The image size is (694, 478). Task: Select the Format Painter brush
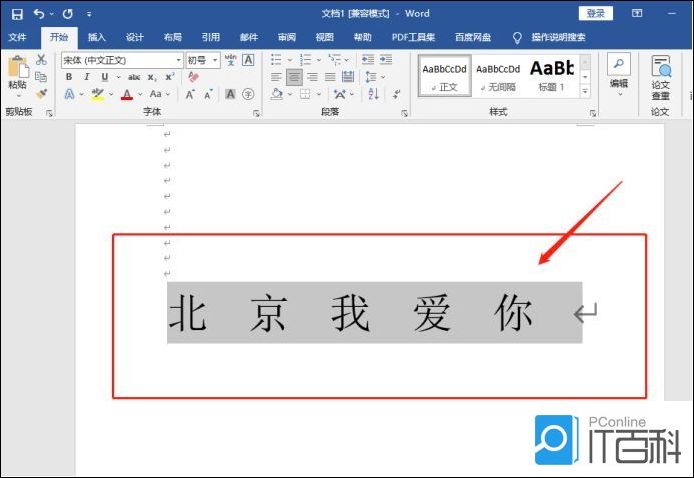pyautogui.click(x=41, y=94)
